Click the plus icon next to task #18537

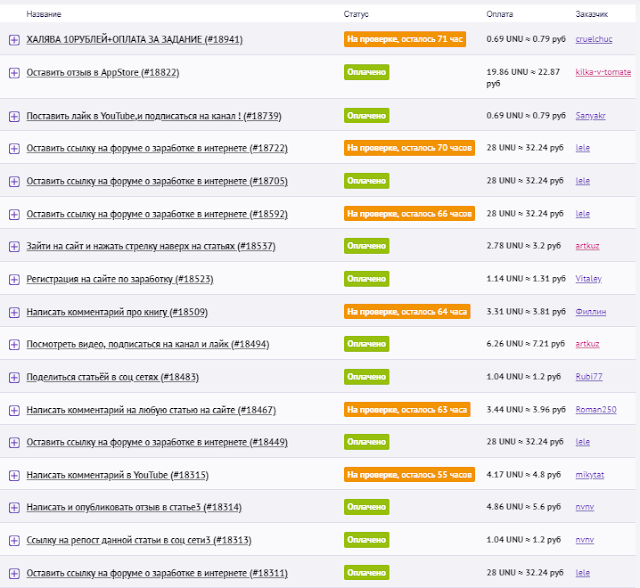tap(14, 246)
